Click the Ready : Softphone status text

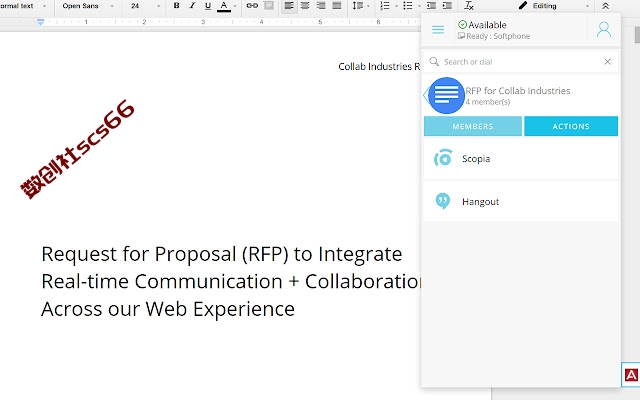point(494,36)
